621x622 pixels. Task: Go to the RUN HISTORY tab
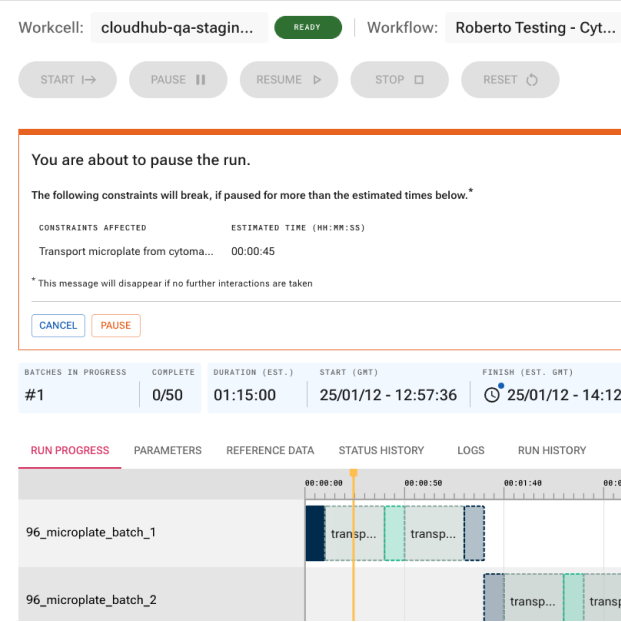[x=551, y=450]
